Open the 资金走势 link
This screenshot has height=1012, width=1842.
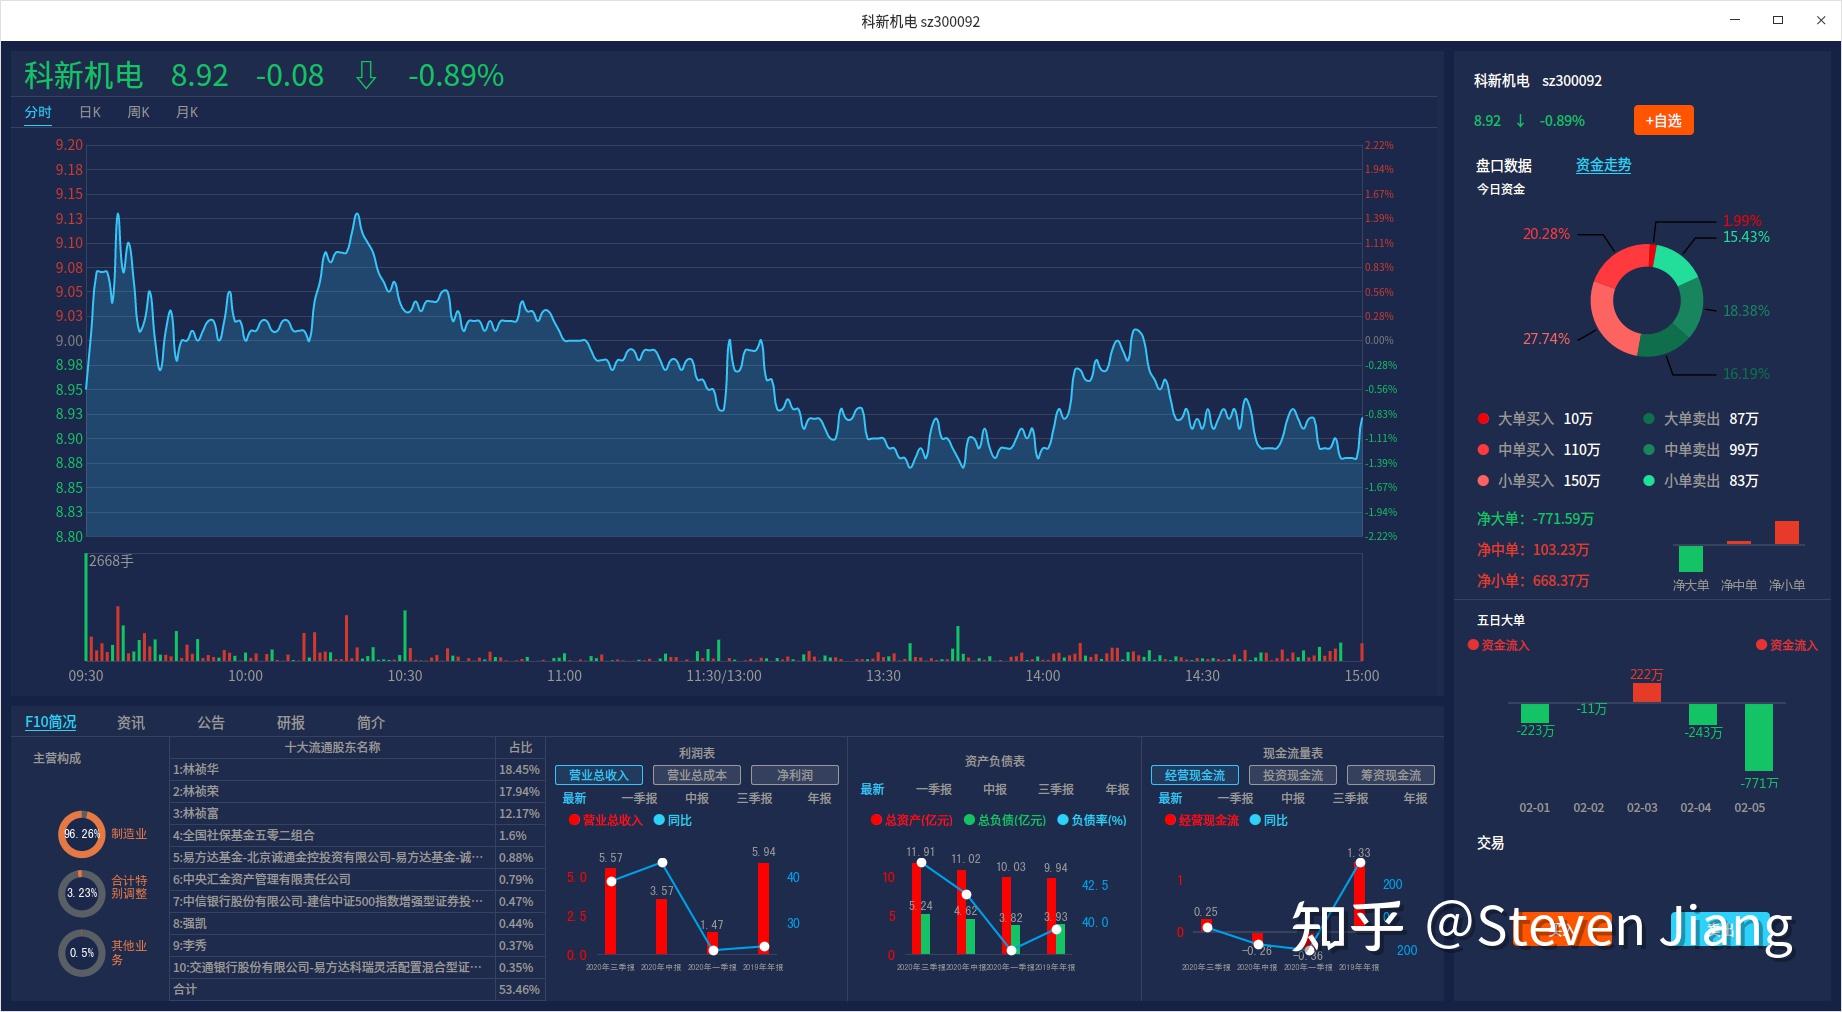tap(1603, 165)
